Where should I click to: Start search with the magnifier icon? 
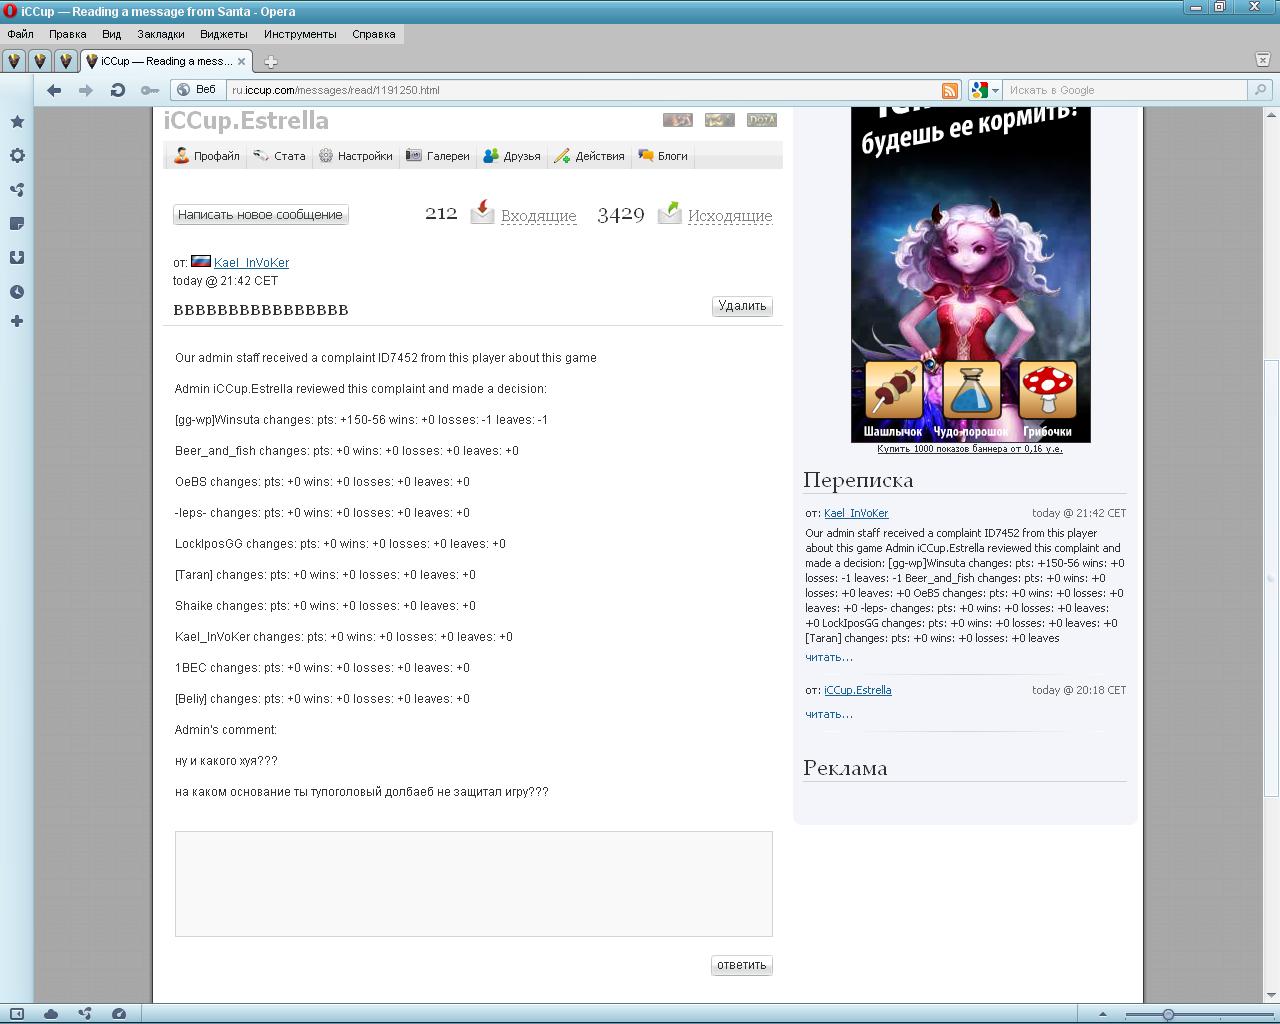click(x=1261, y=90)
